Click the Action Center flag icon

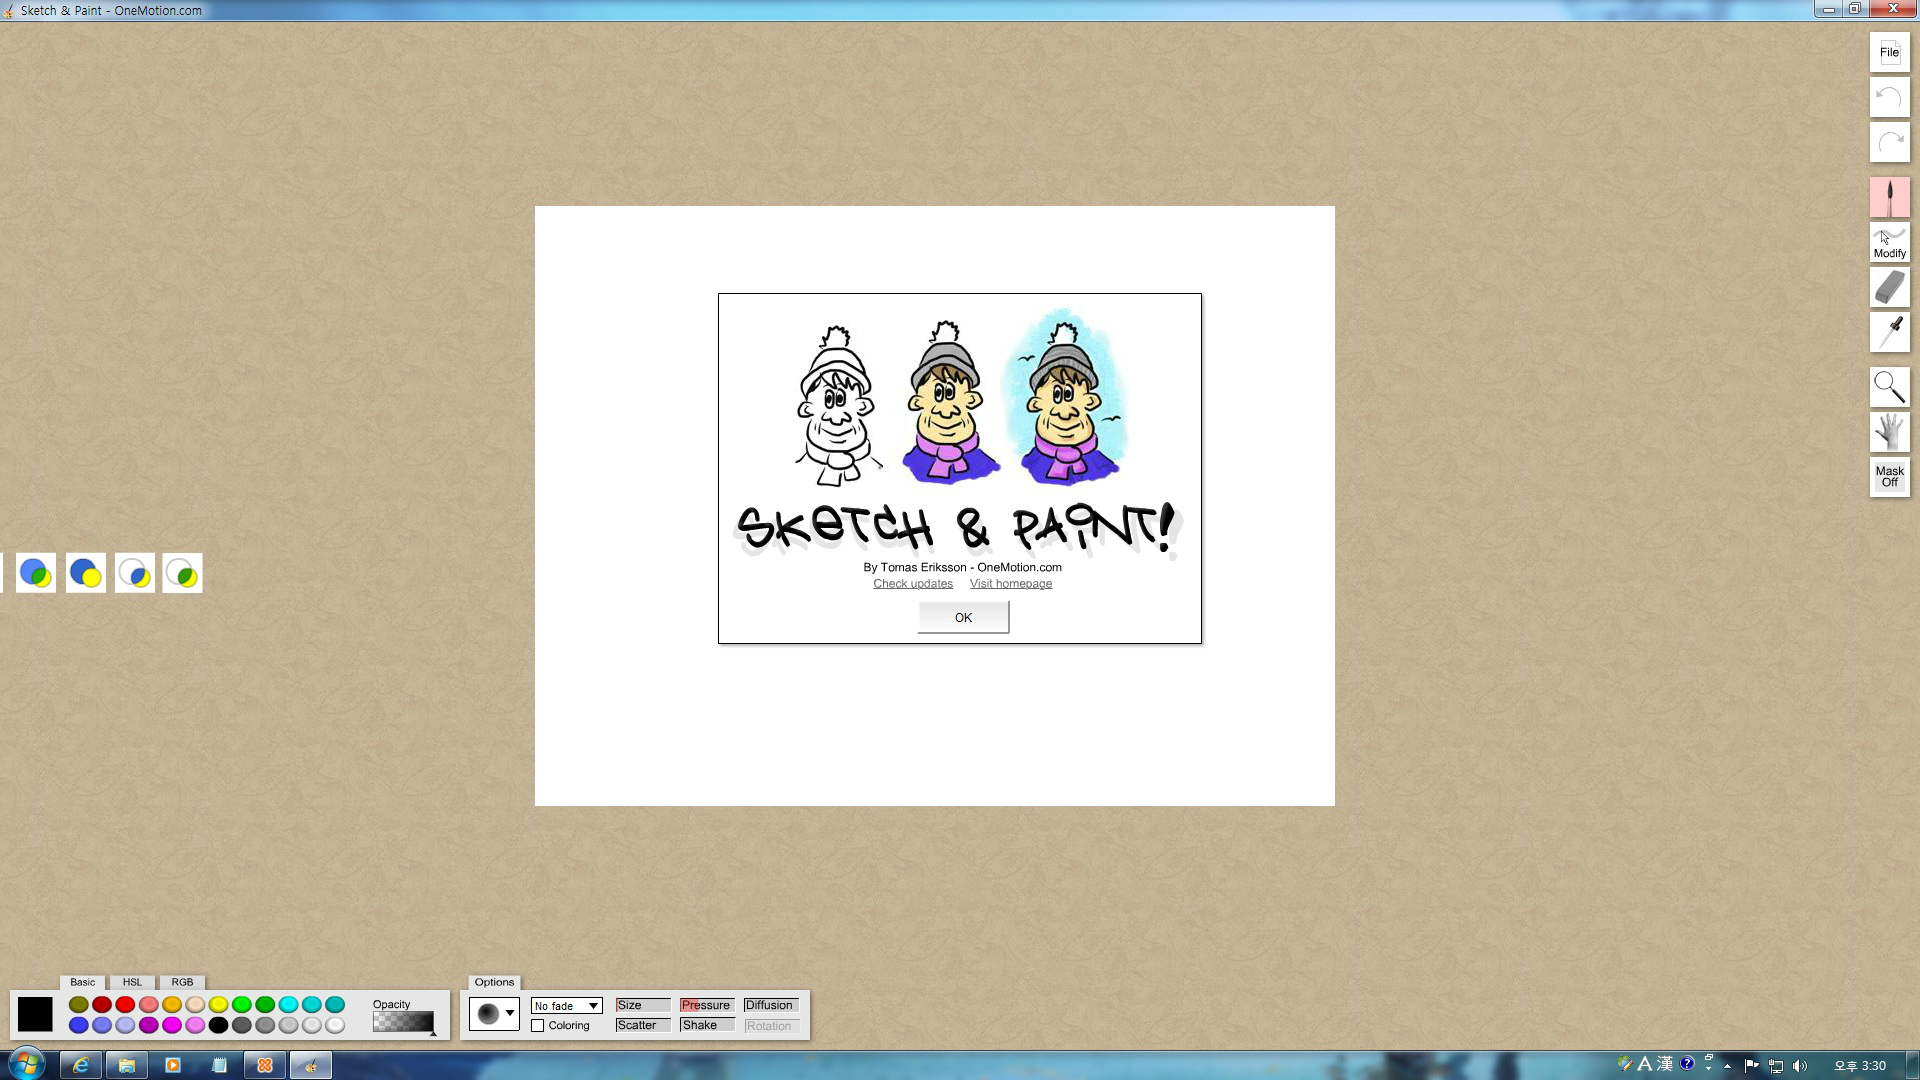coord(1751,1066)
